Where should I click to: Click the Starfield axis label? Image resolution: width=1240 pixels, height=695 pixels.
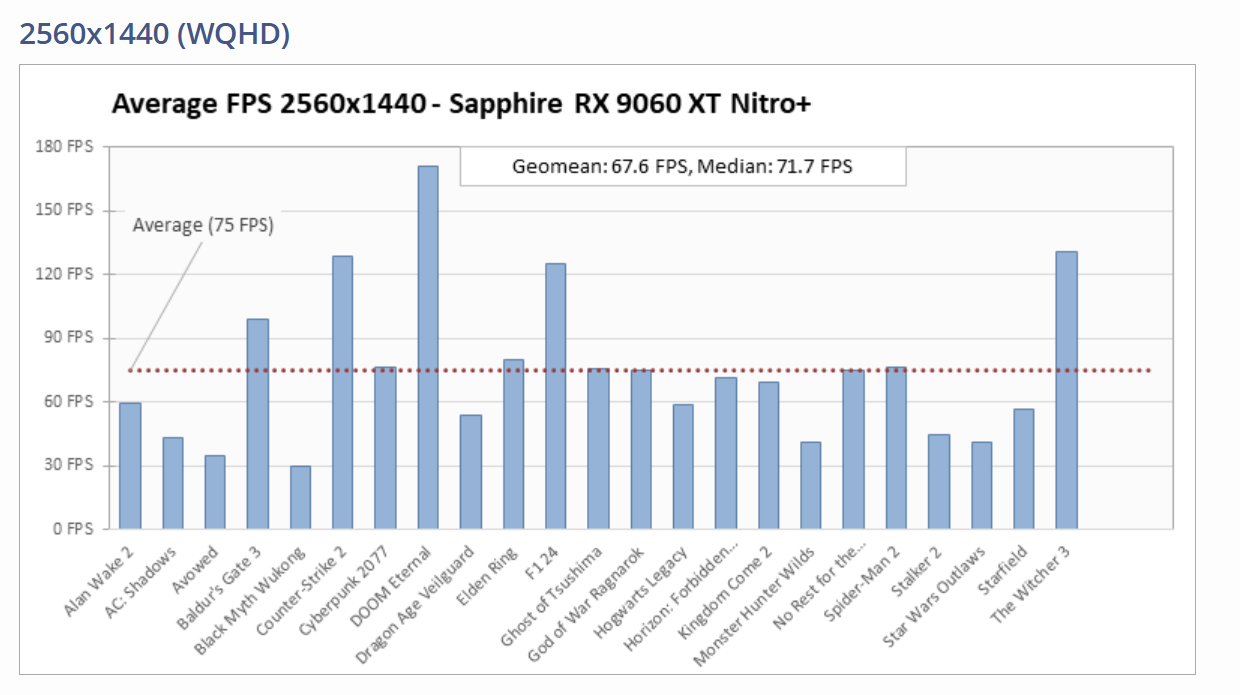[1002, 571]
